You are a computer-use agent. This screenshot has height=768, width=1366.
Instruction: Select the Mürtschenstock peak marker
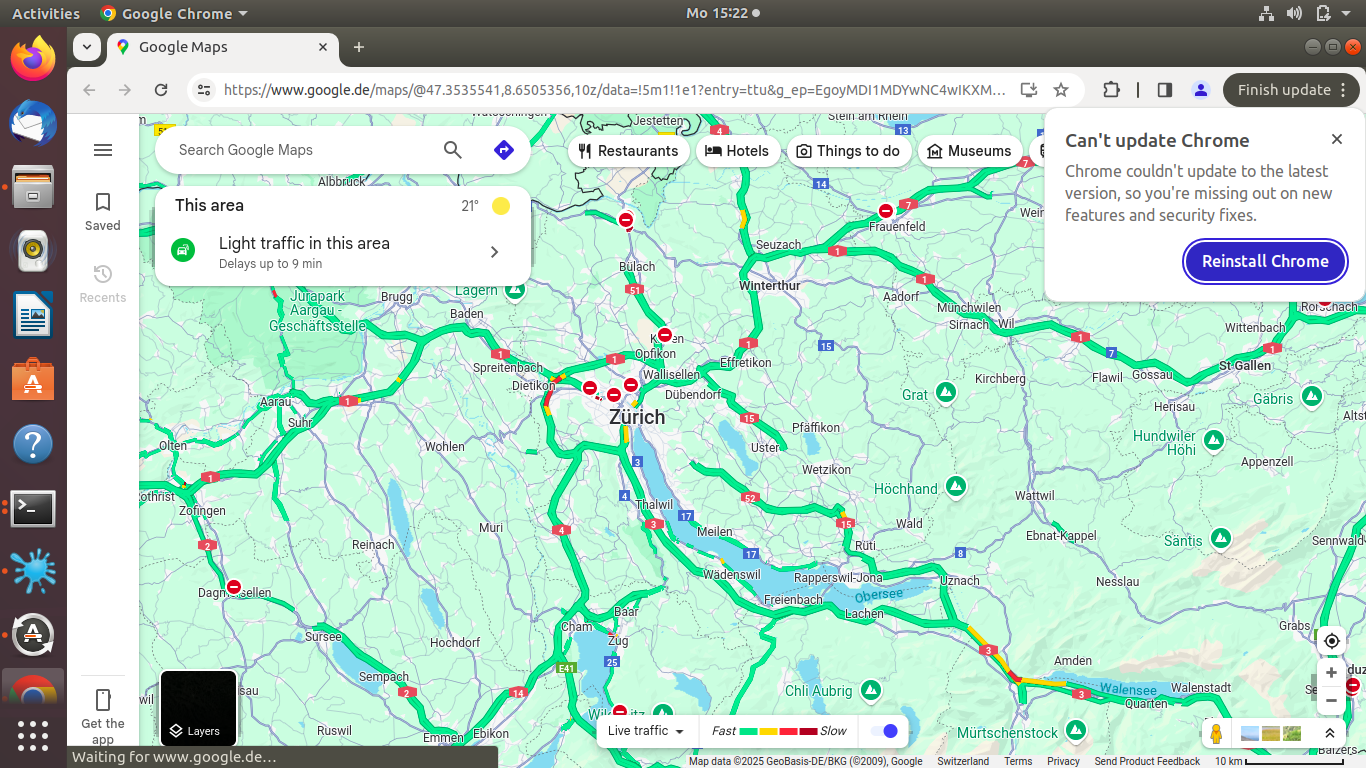pyautogui.click(x=1076, y=731)
